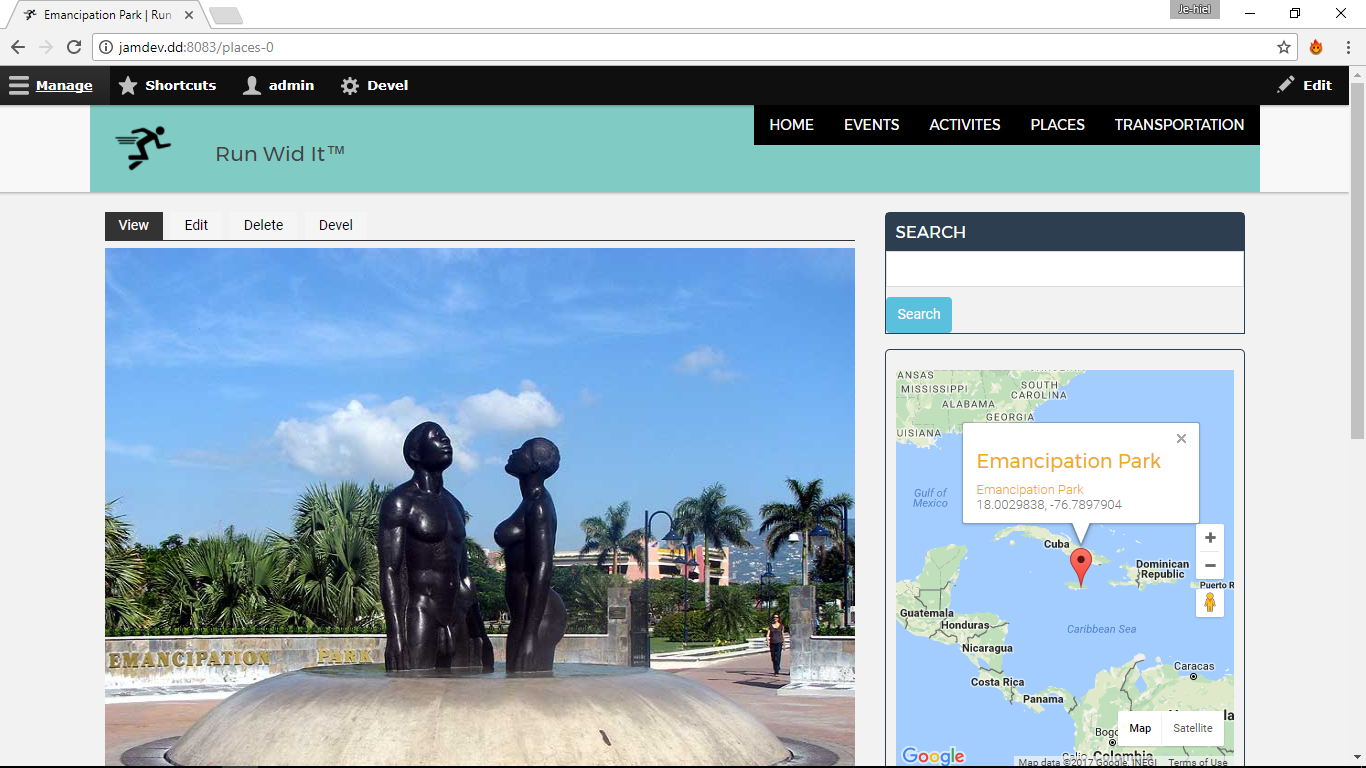Click the Run Wid It runner logo

(143, 148)
